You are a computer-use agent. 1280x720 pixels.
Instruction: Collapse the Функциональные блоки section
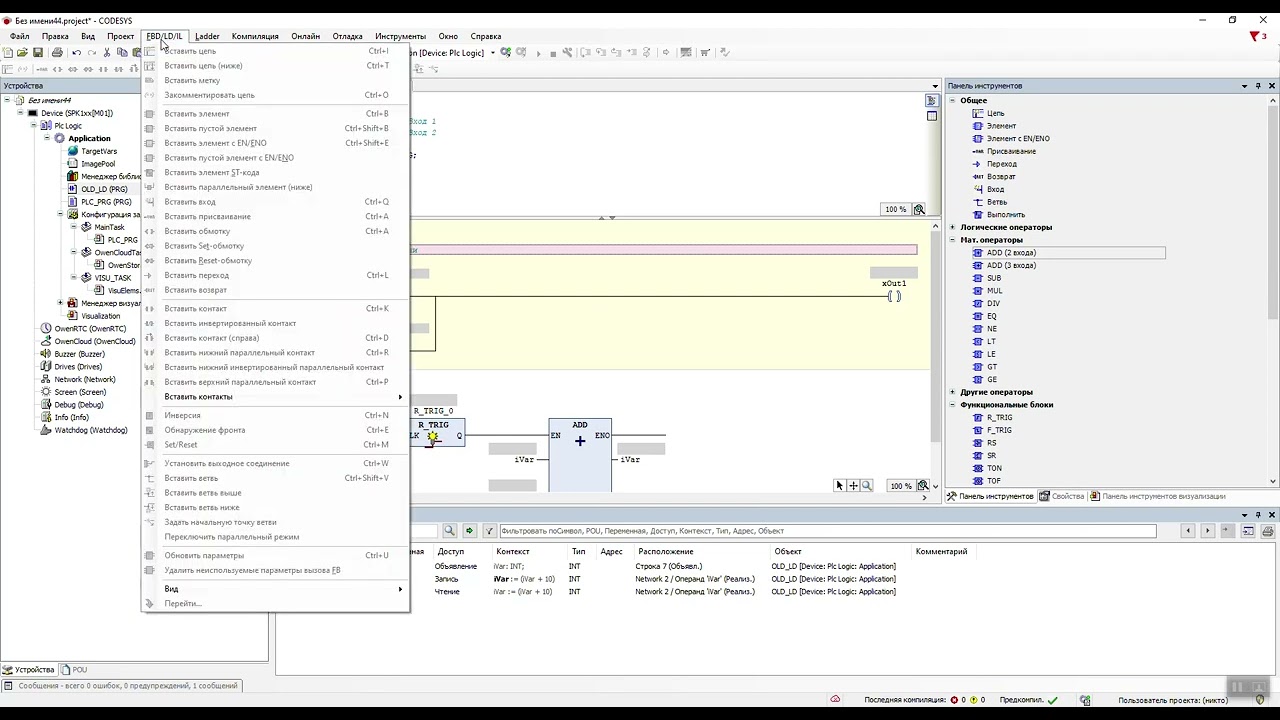(952, 405)
